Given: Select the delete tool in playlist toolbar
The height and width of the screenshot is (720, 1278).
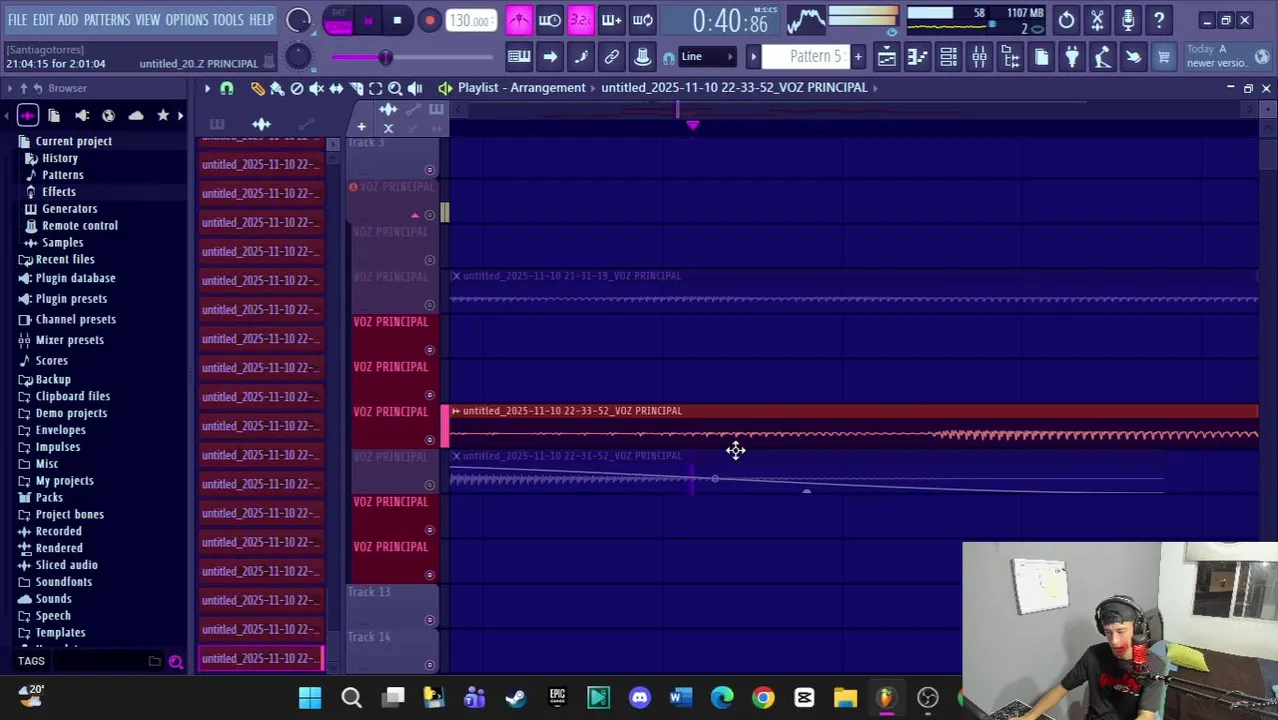Looking at the screenshot, I should pos(297,88).
